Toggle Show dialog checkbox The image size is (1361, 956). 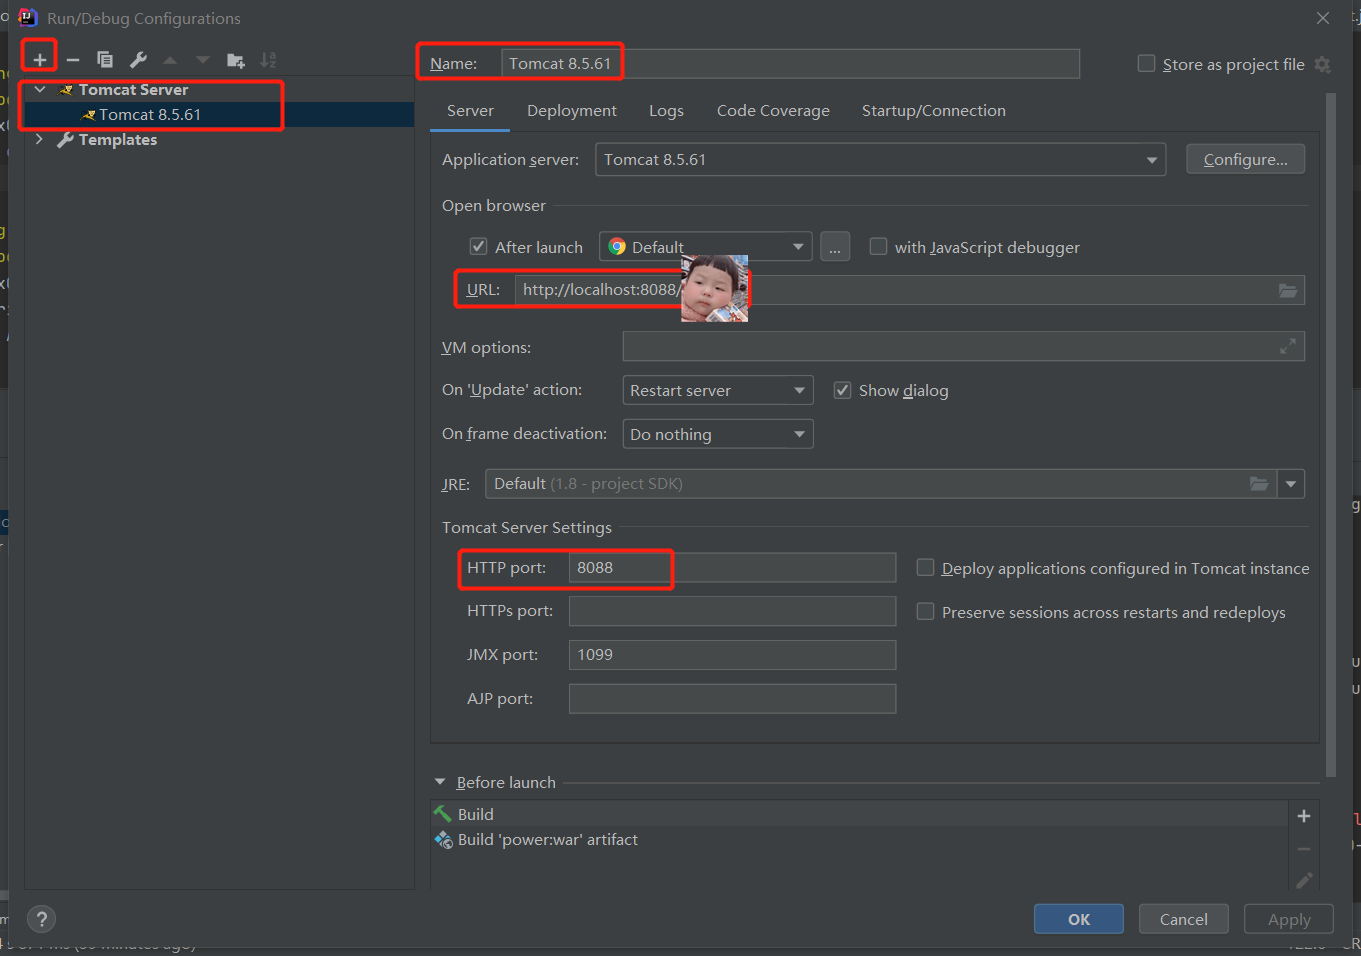tap(842, 390)
